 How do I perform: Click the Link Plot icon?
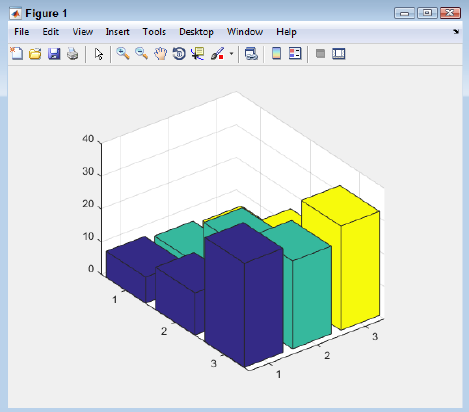point(251,53)
